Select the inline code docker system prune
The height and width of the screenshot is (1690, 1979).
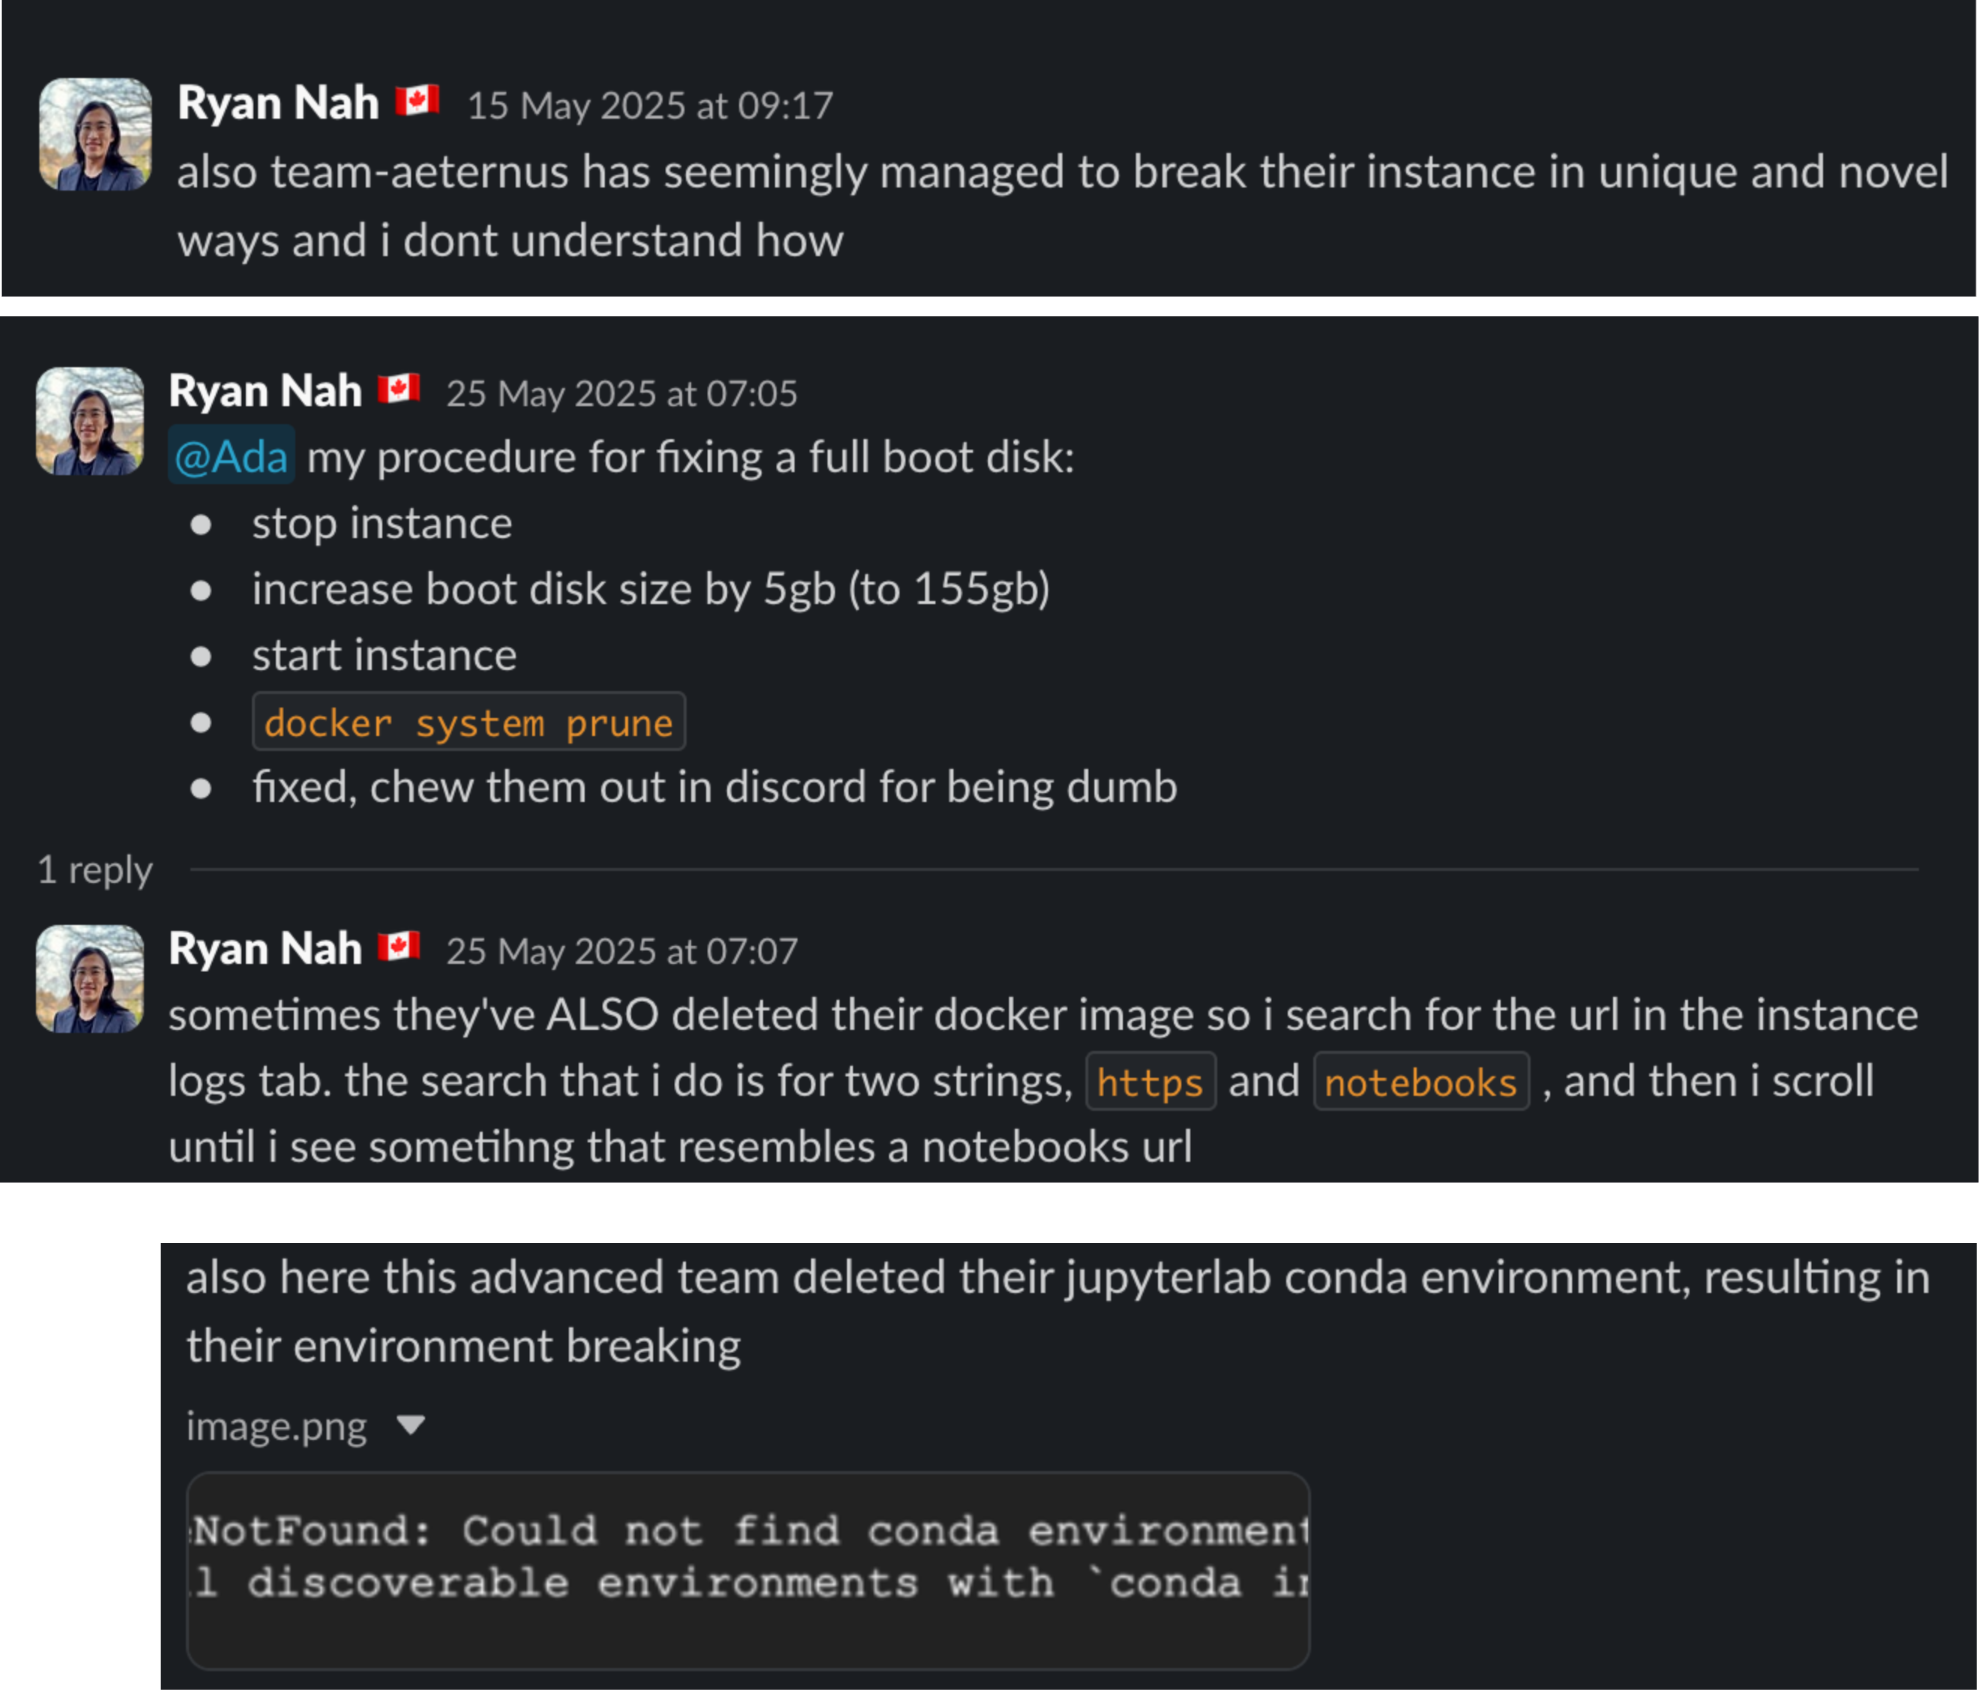click(x=468, y=722)
